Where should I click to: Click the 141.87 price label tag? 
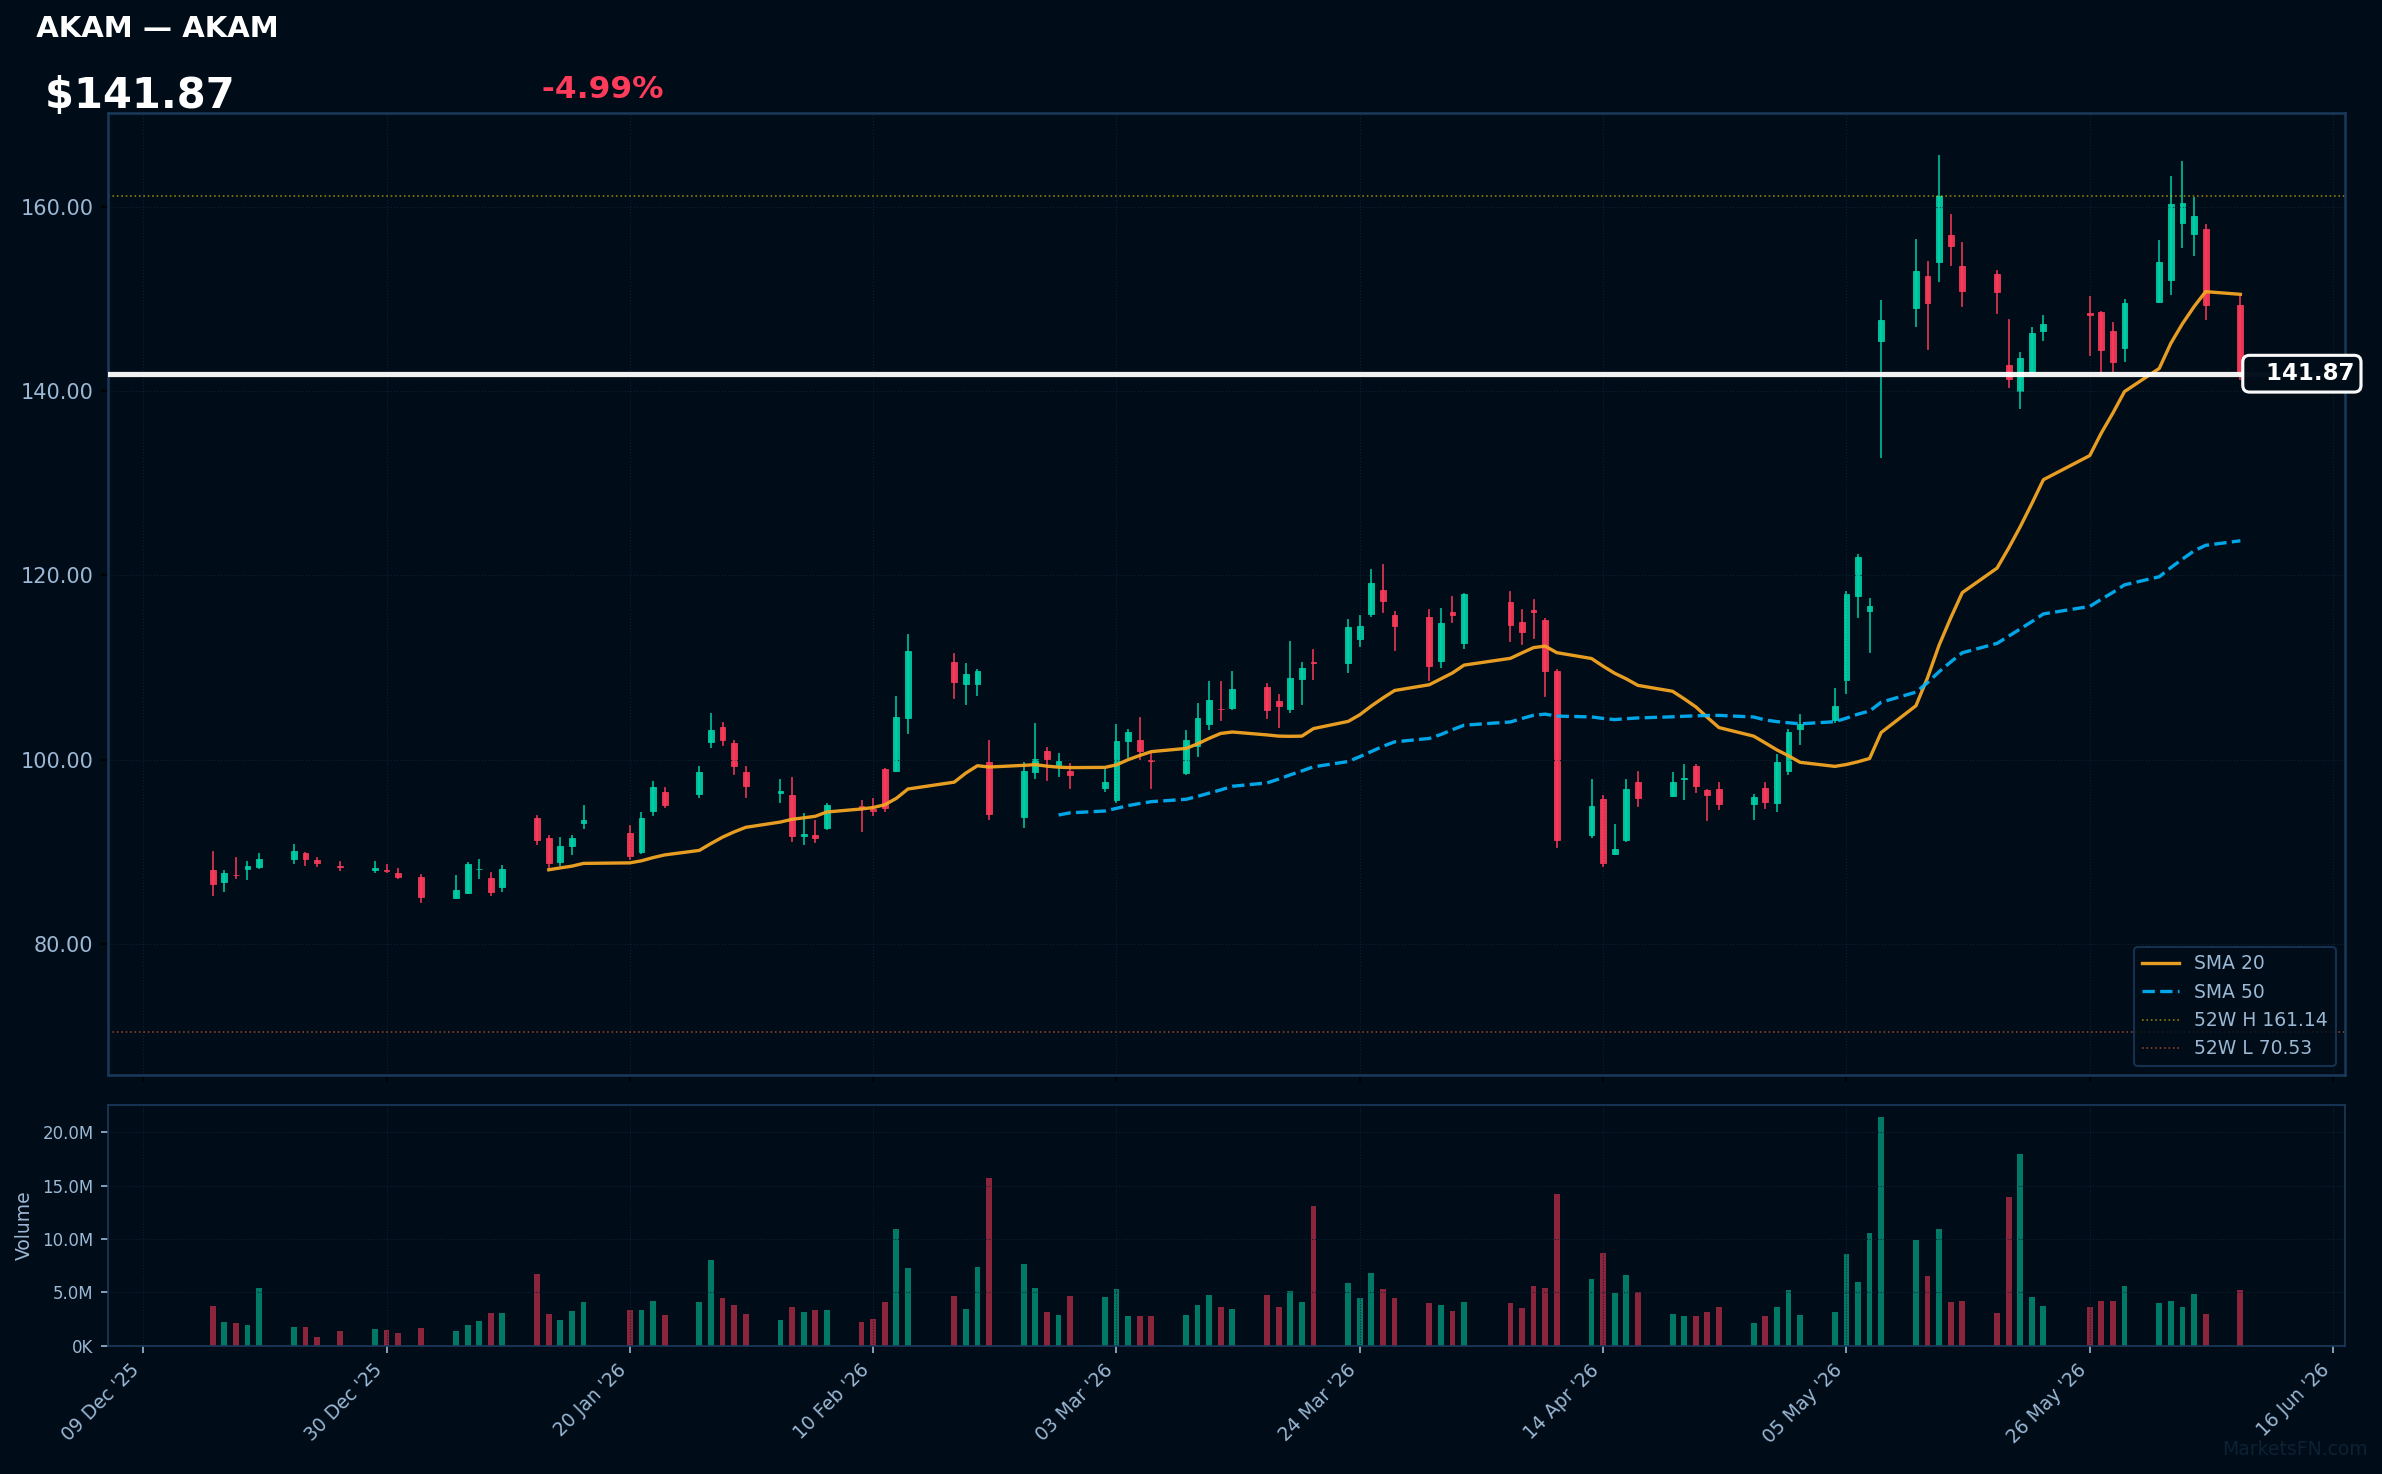[x=2301, y=373]
